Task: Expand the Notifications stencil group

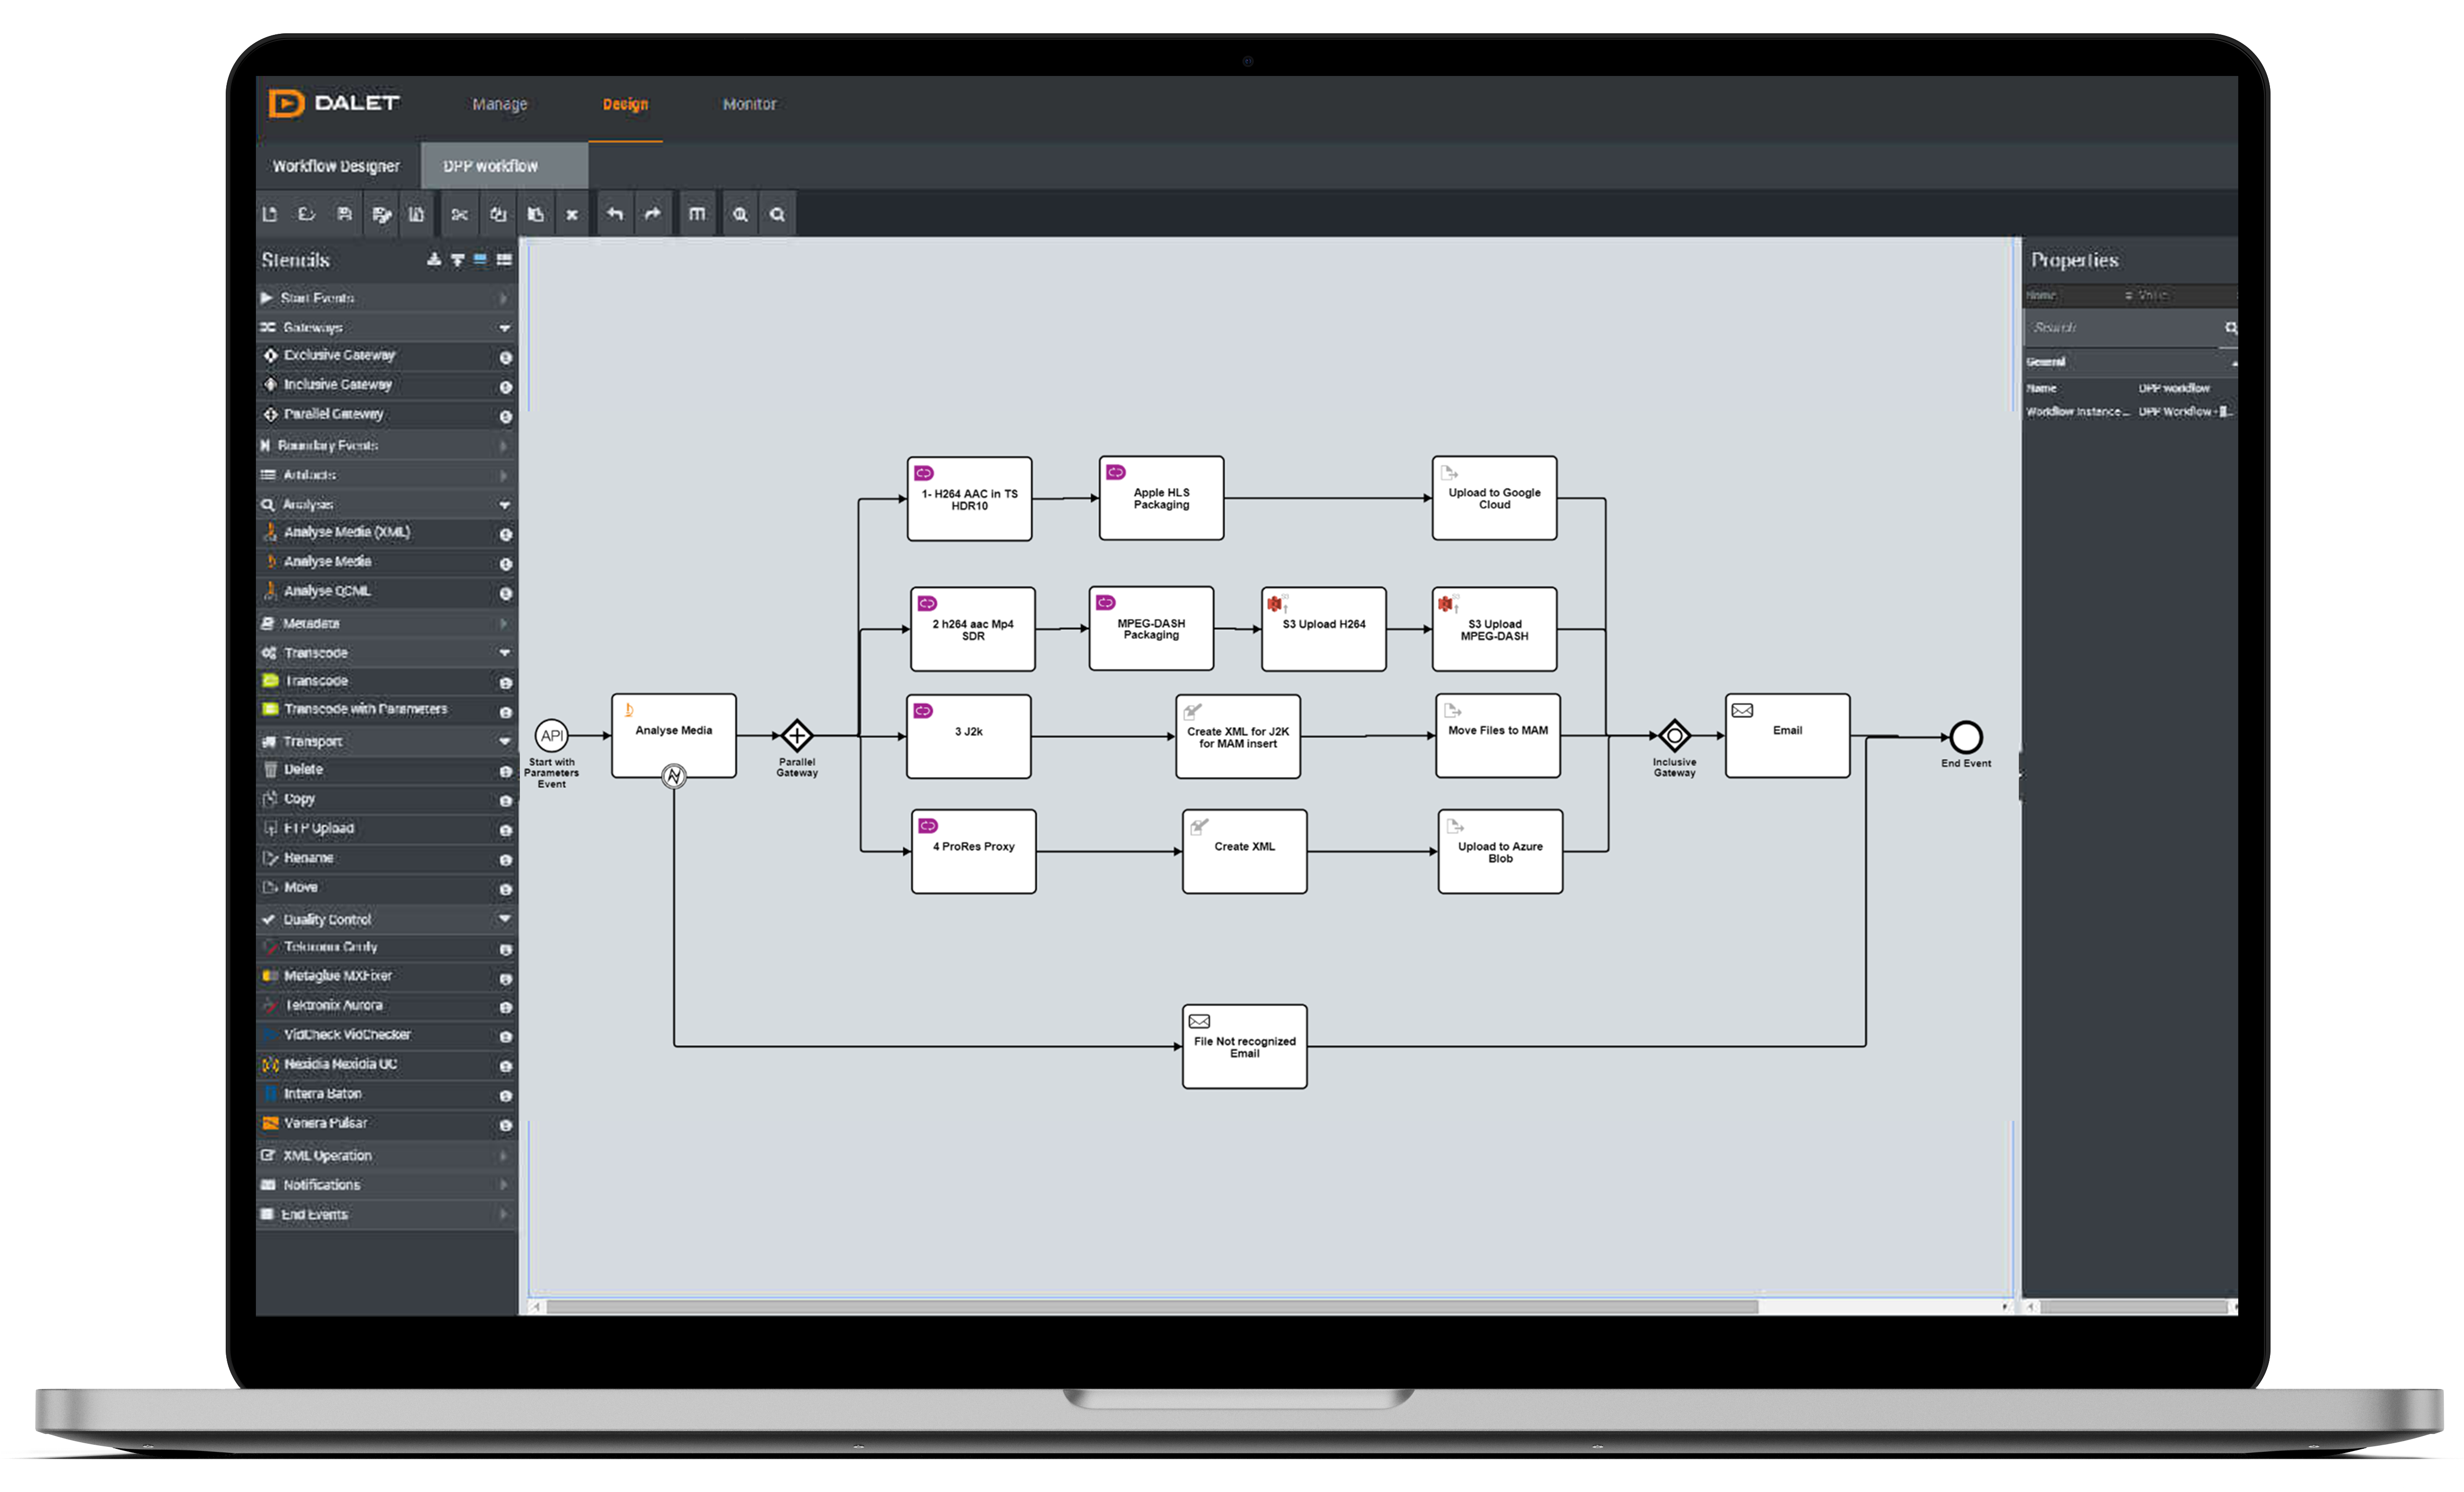Action: (503, 1185)
